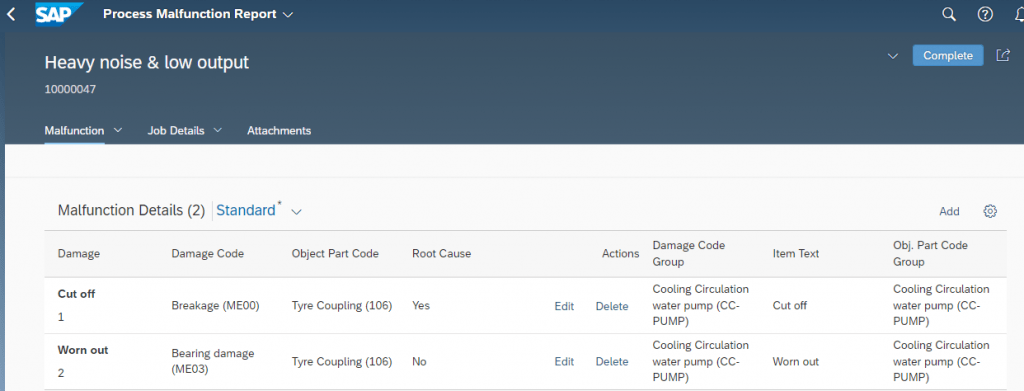Click the Malfunction Details (2) heading
The width and height of the screenshot is (1024, 391).
coord(132,210)
